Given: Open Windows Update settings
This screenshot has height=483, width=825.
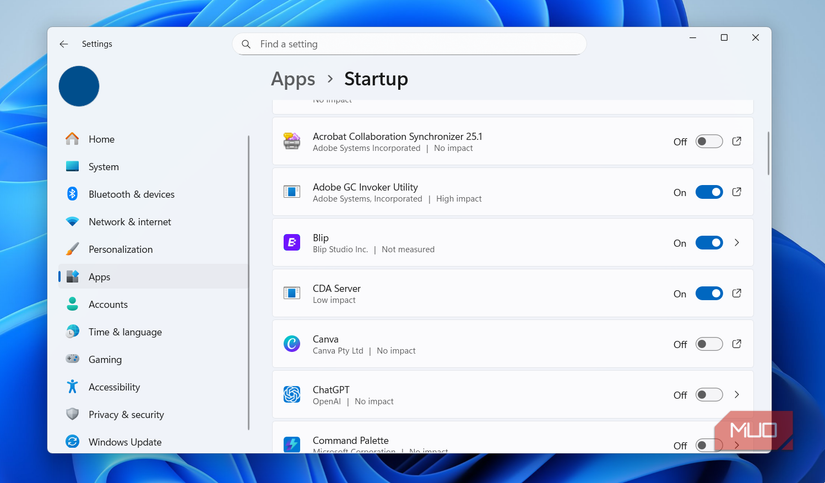Looking at the screenshot, I should coord(153,442).
